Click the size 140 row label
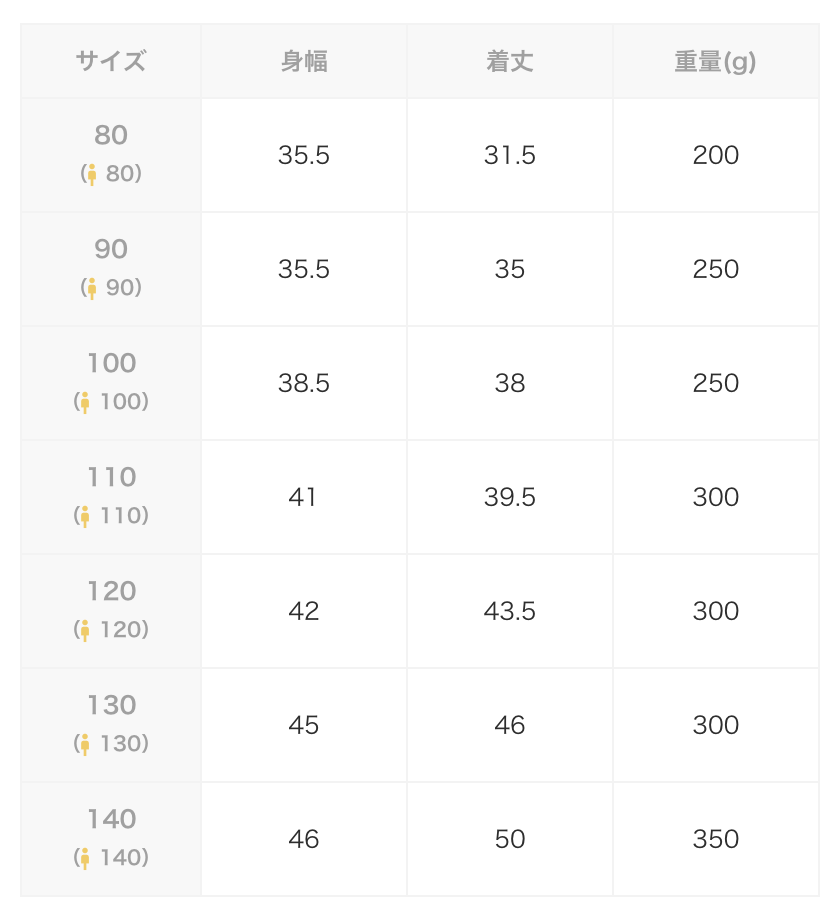Screen dimensions: 840x910 point(111,839)
